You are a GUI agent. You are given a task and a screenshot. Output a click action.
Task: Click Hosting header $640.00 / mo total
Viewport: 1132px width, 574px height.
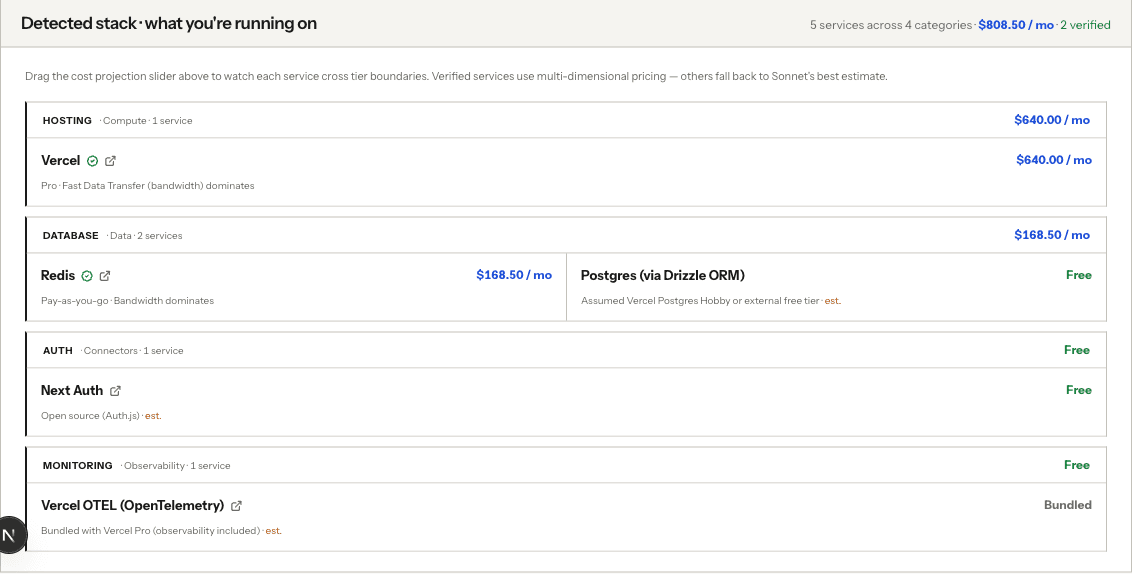click(x=1052, y=120)
